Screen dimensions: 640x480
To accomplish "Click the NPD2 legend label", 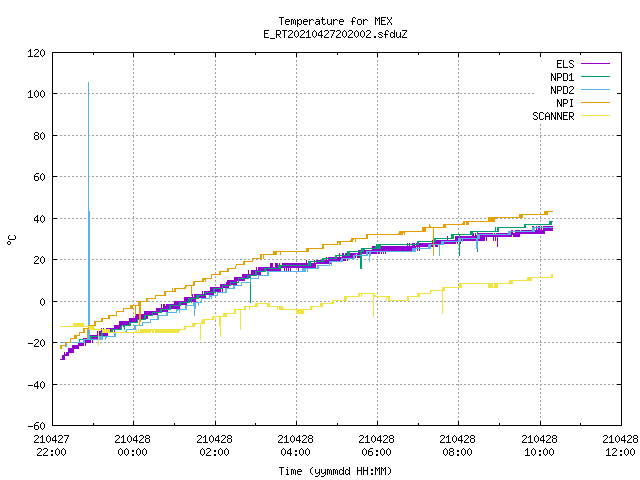I will coord(562,90).
